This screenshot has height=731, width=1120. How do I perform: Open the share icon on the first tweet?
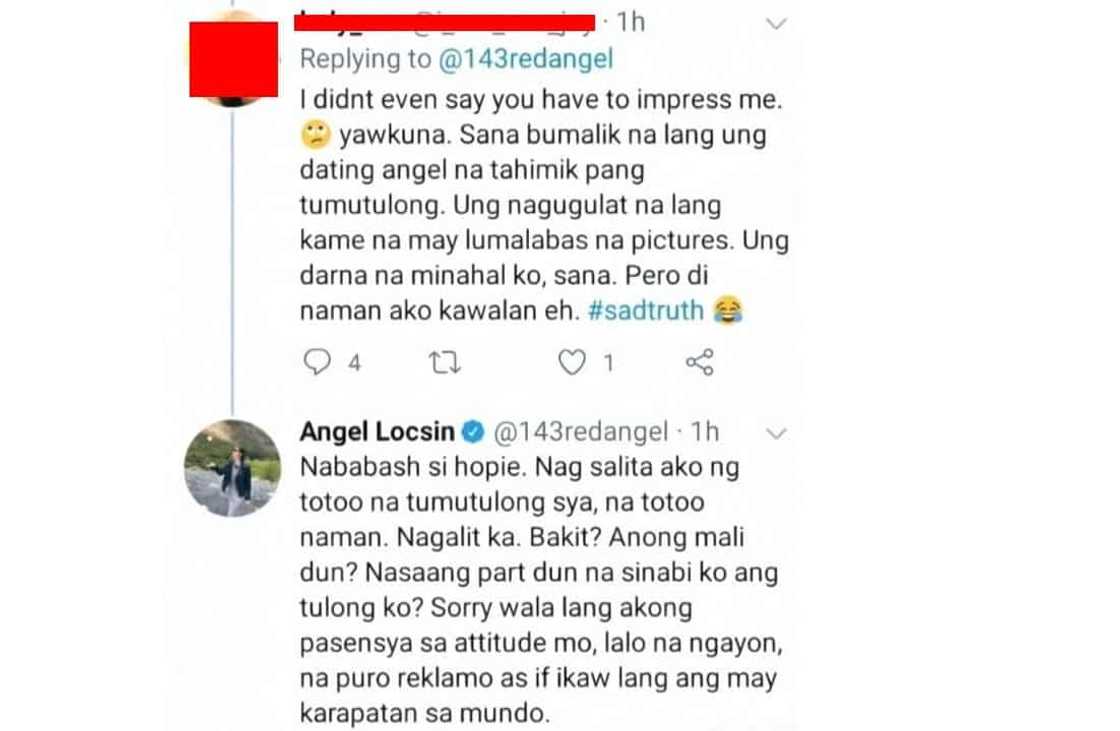[699, 362]
